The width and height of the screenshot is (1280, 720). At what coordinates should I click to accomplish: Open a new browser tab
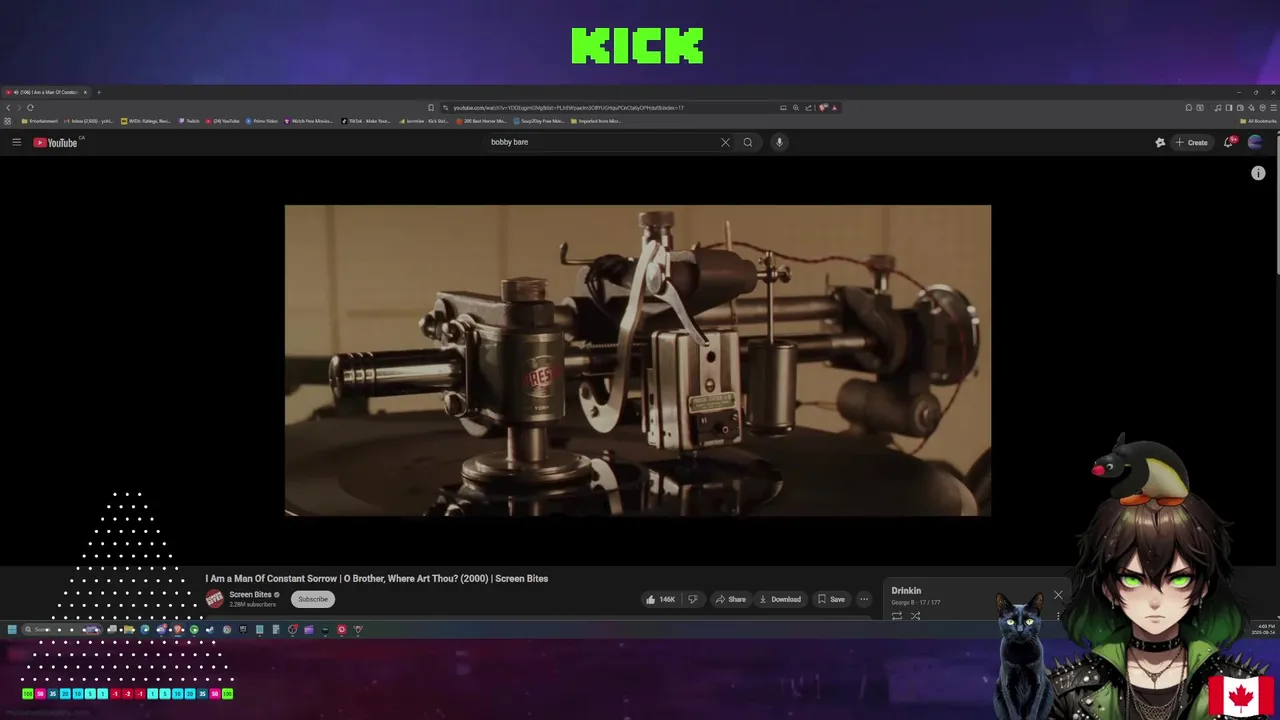tap(99, 92)
